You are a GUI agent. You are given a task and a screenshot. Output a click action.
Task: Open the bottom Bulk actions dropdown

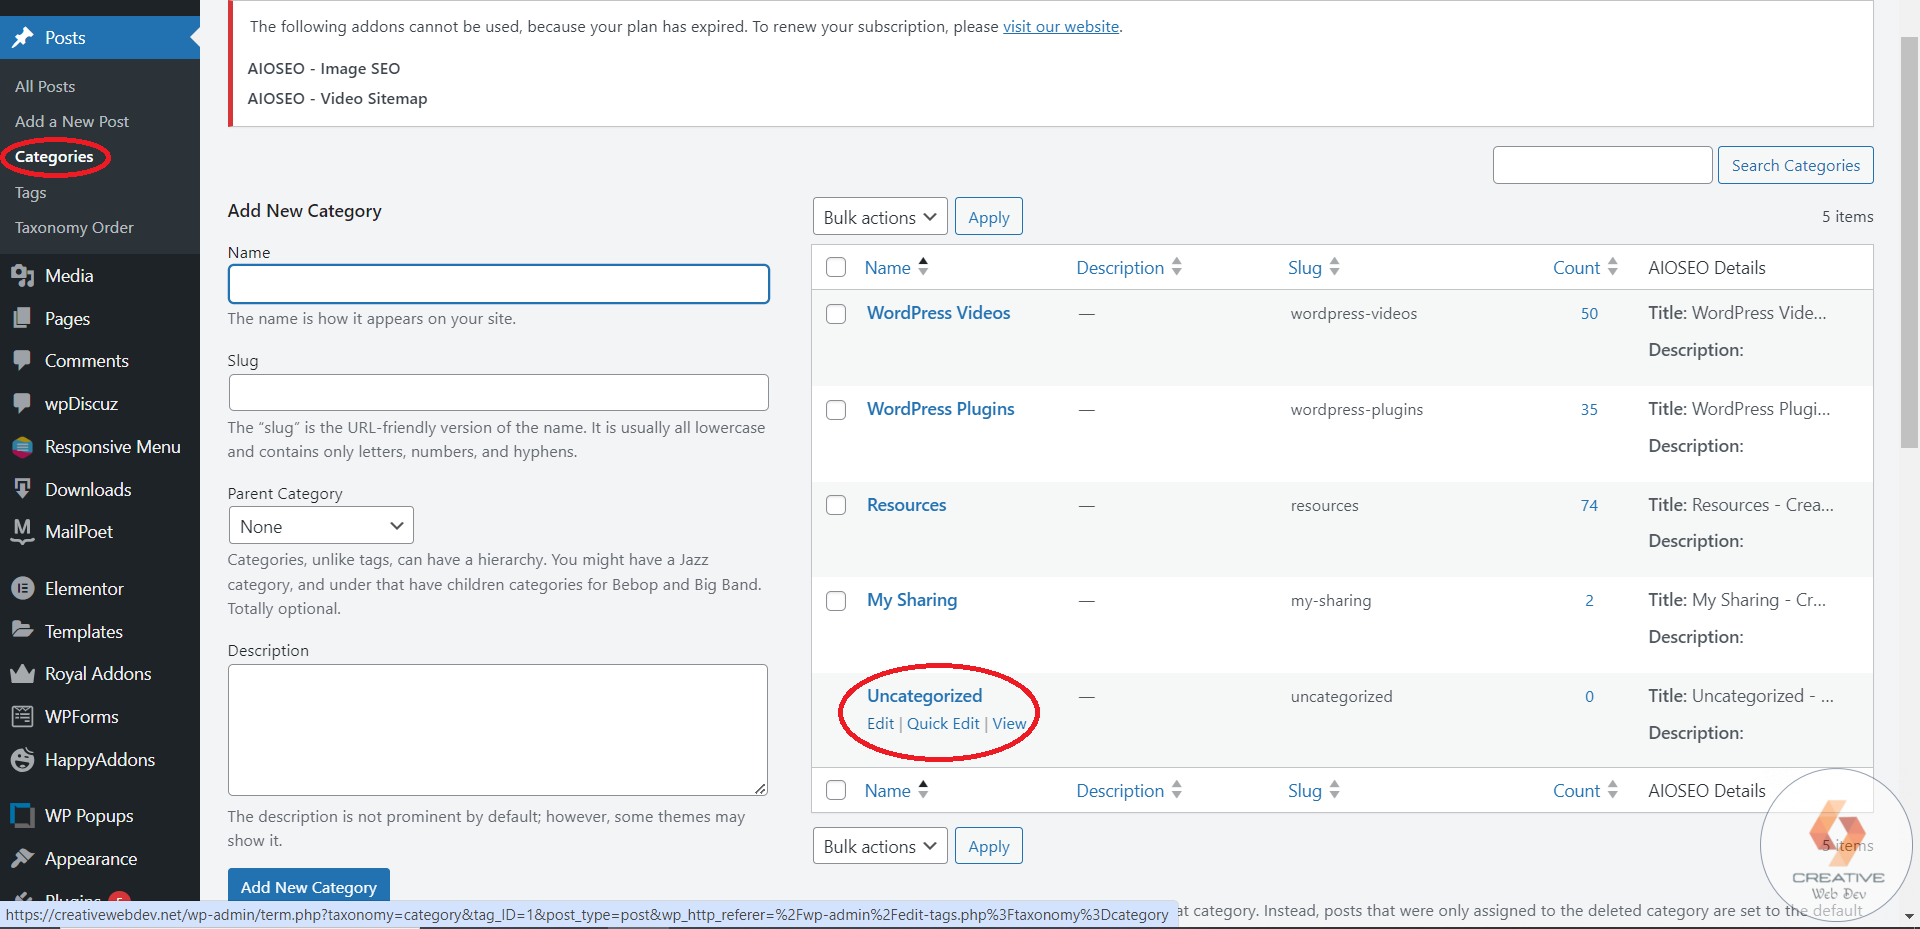880,846
